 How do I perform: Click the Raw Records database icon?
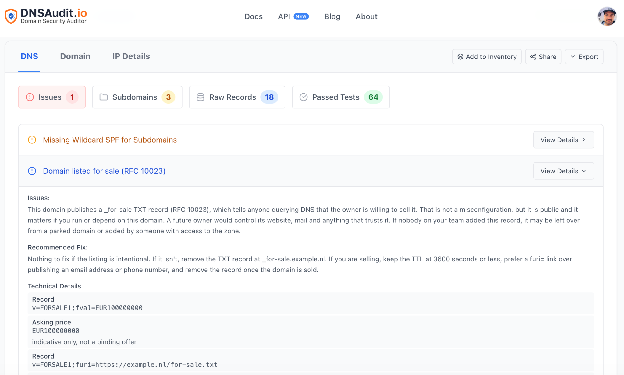(201, 97)
